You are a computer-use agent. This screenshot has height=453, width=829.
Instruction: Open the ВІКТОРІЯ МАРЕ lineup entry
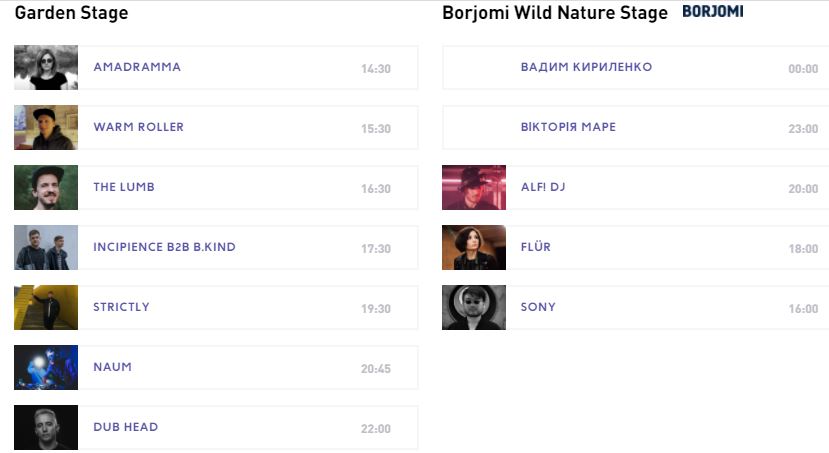[568, 127]
